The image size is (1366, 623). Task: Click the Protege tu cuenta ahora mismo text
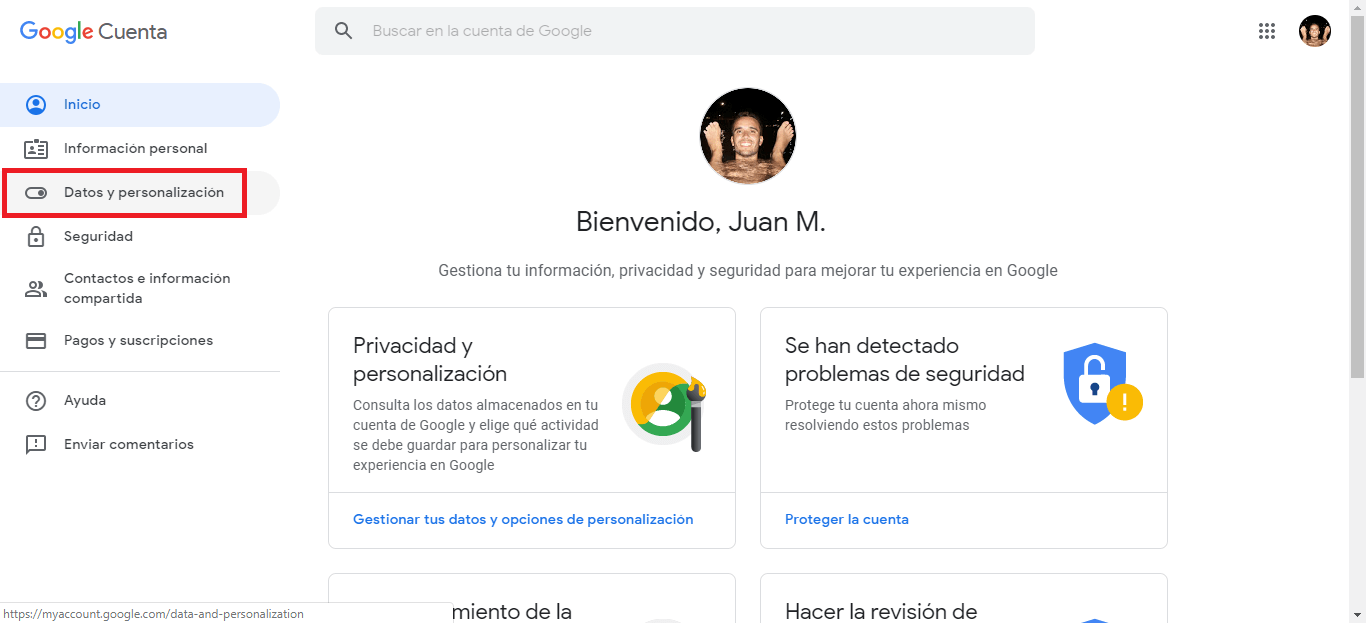click(x=886, y=415)
